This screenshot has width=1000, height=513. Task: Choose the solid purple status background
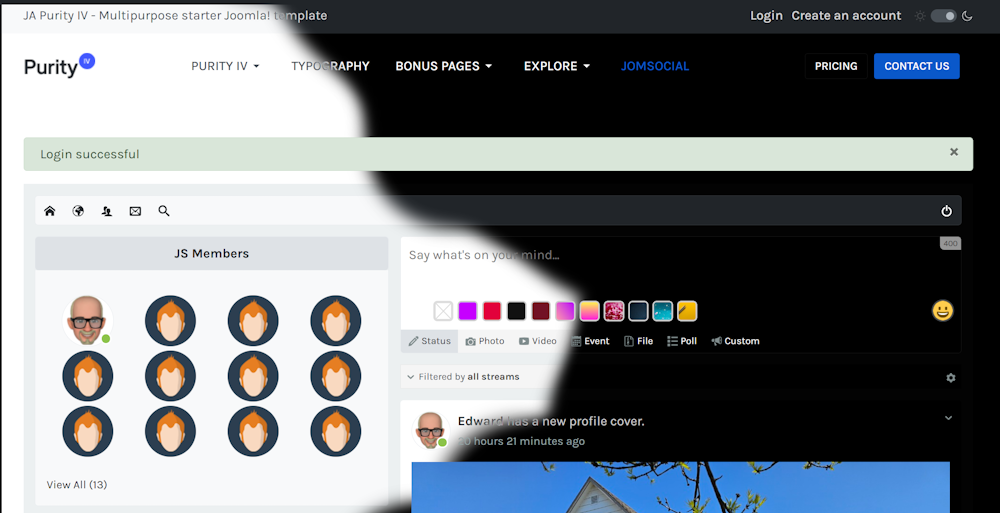[x=467, y=311]
